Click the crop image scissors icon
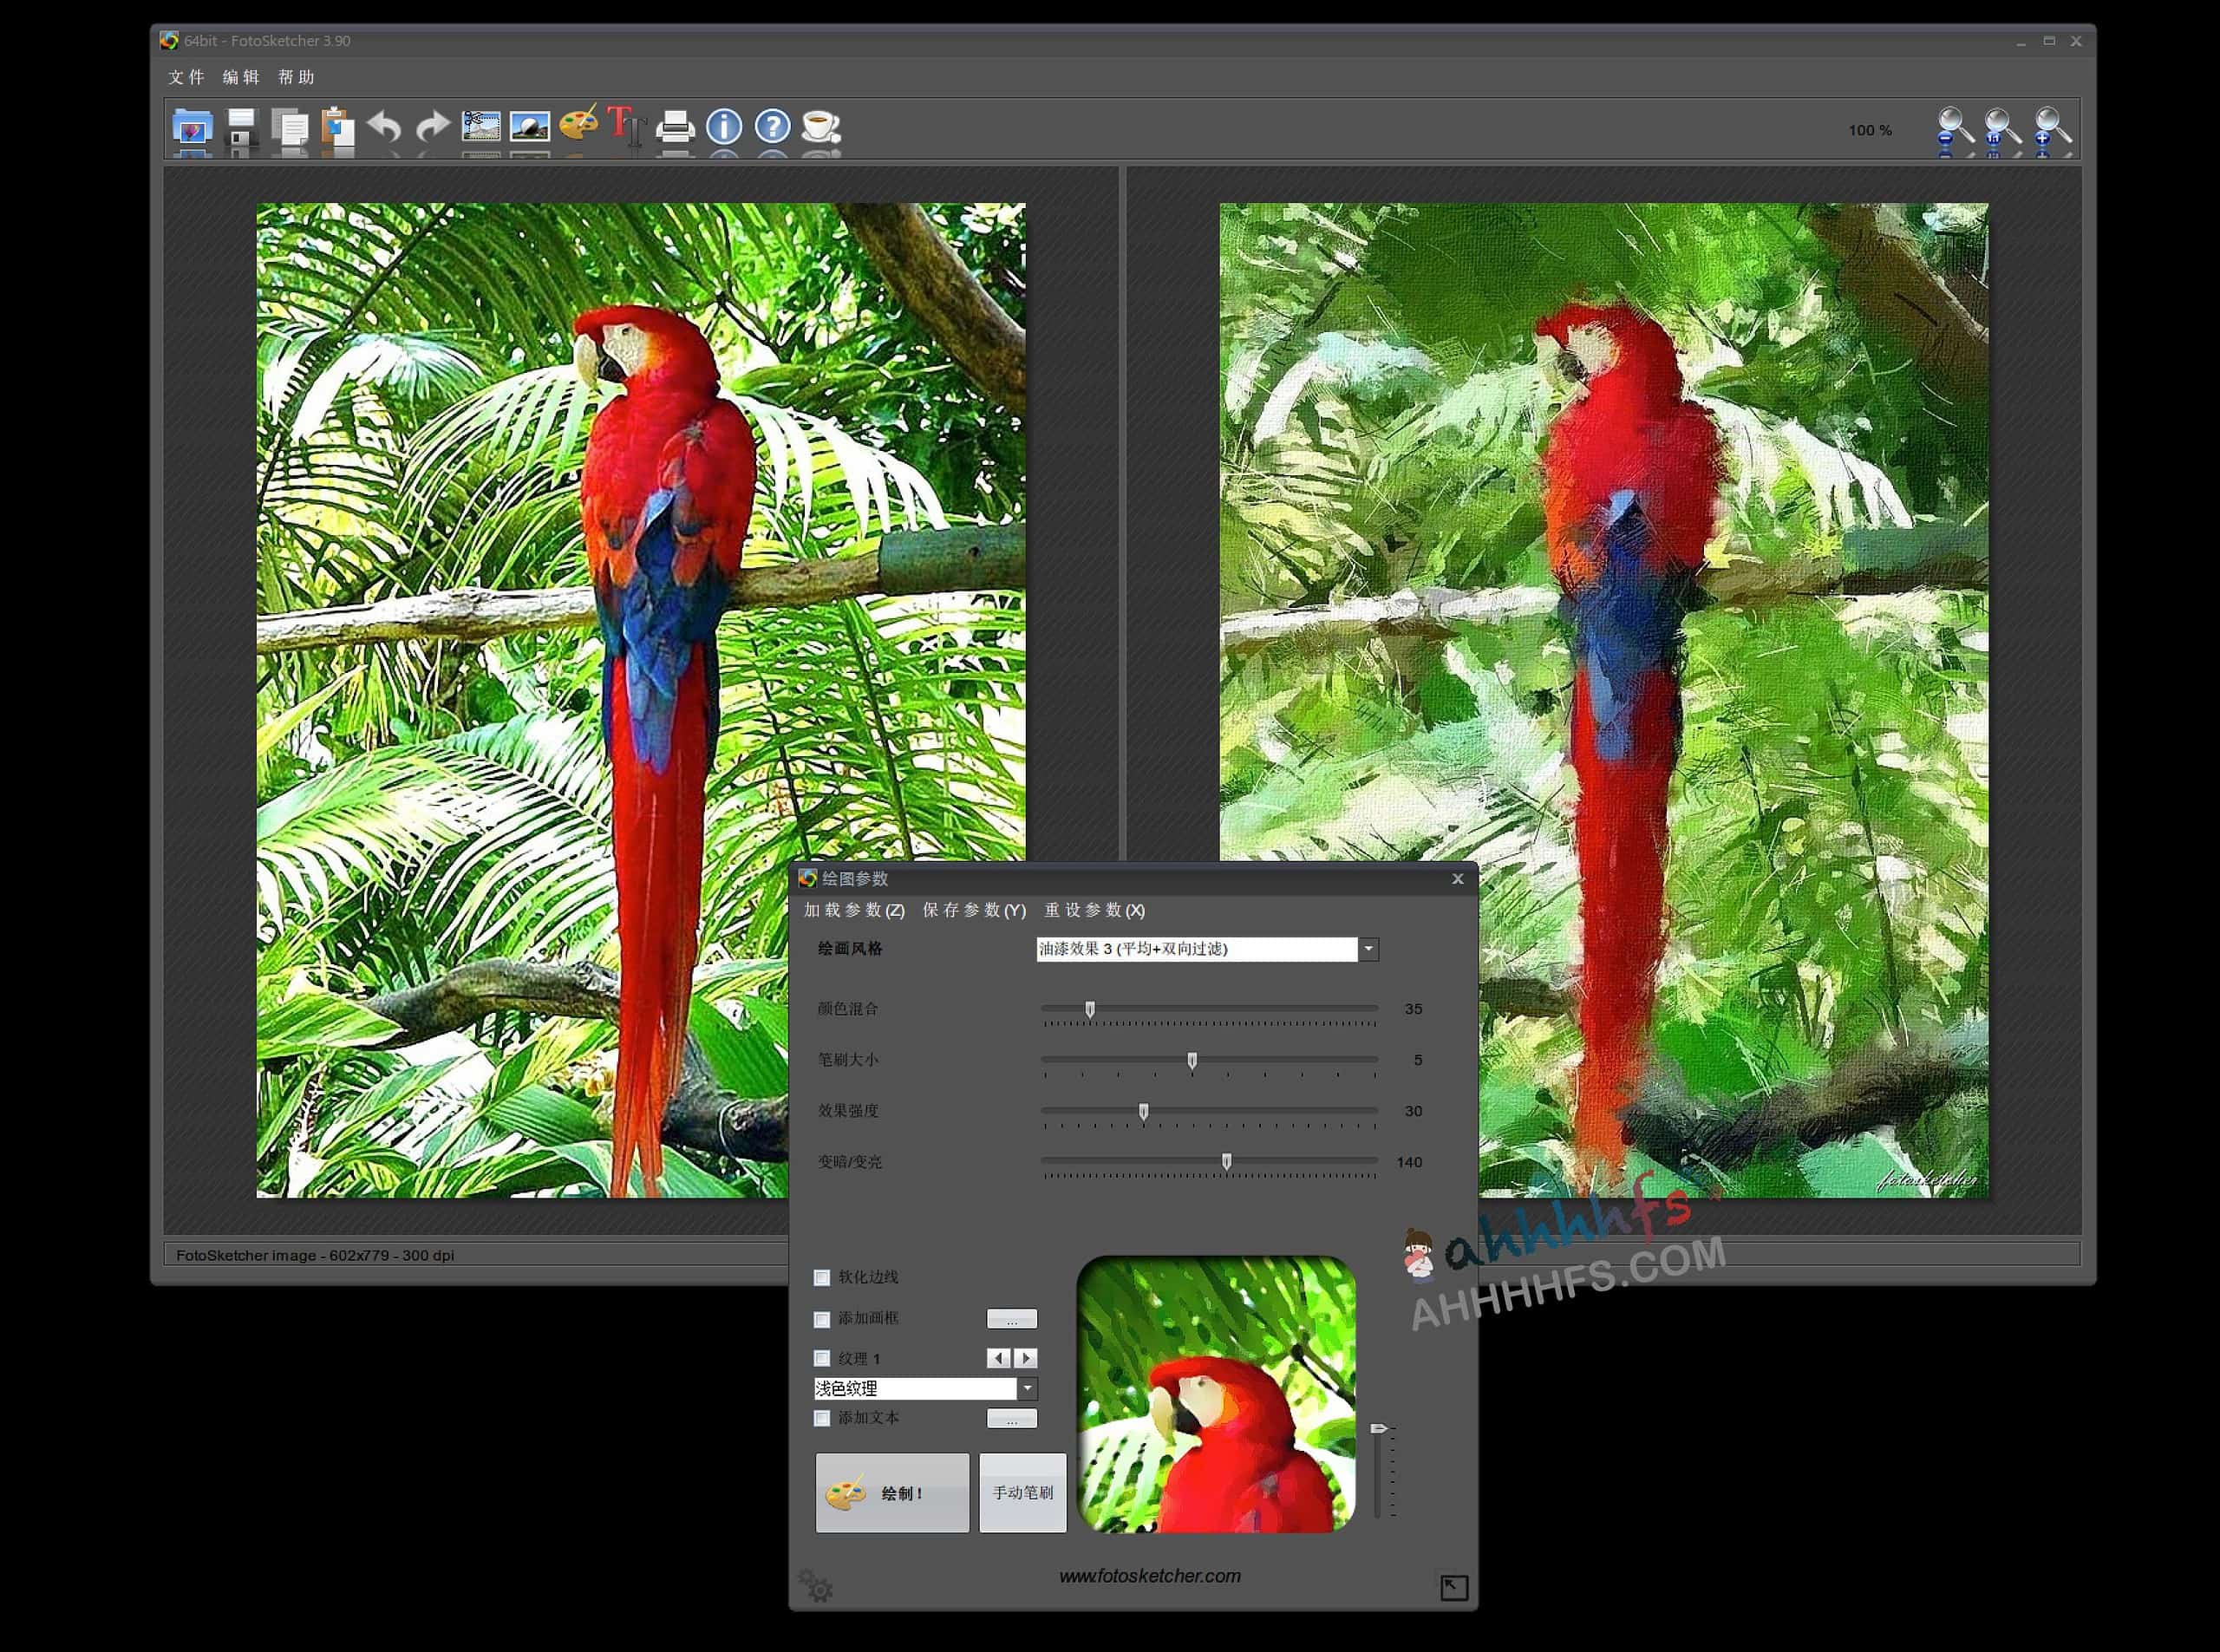 [481, 127]
